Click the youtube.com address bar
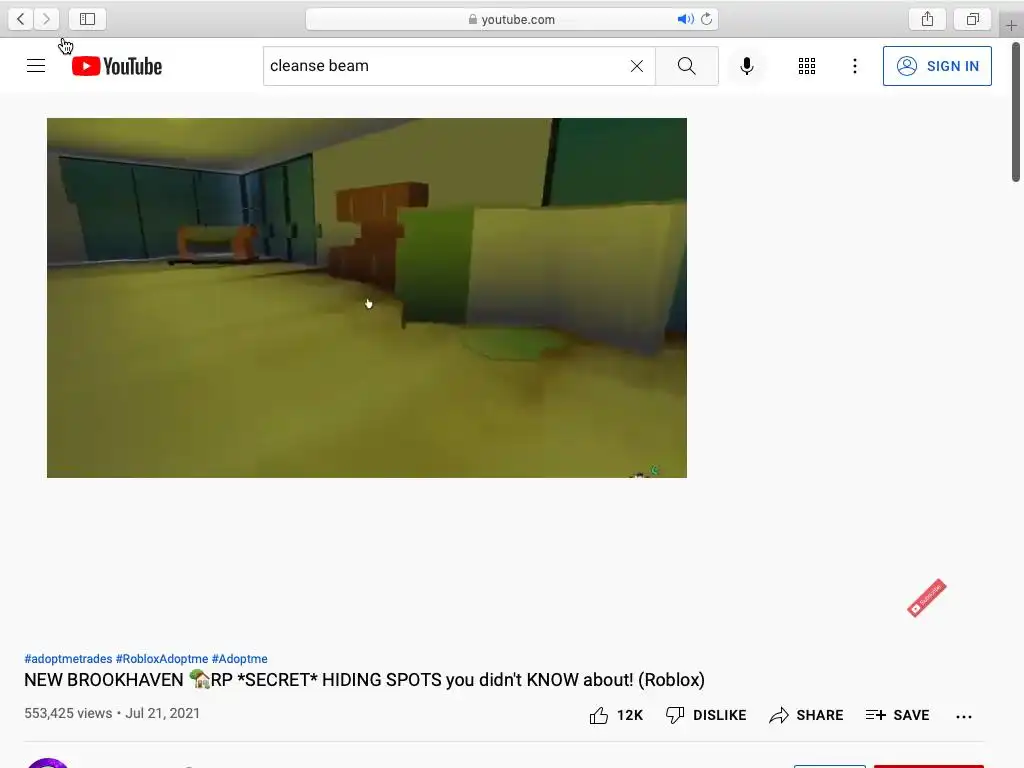This screenshot has height=768, width=1024. click(512, 19)
